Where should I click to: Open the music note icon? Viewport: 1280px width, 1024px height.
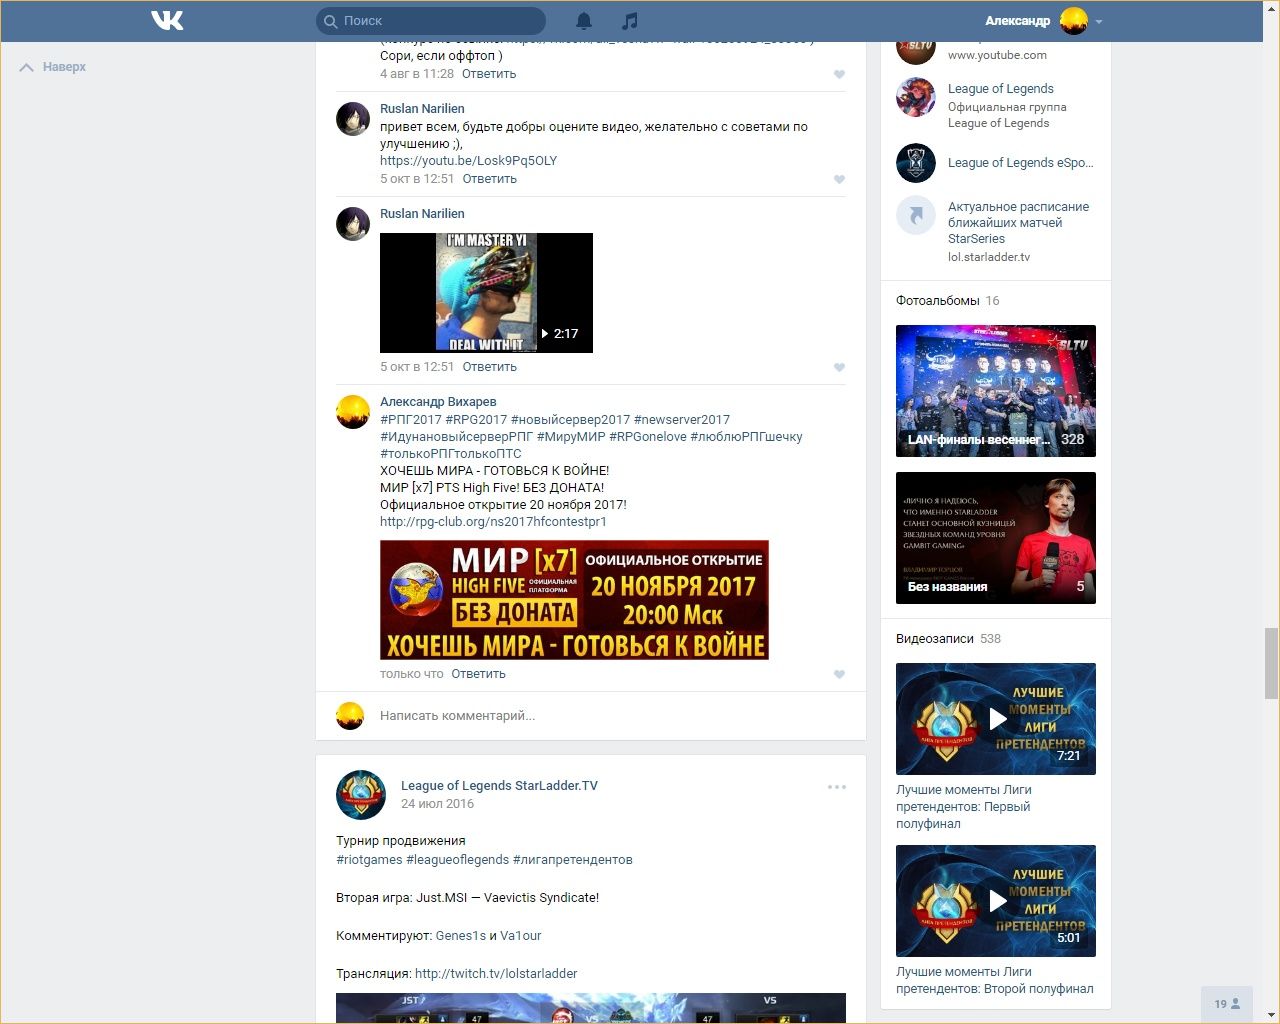[x=629, y=21]
